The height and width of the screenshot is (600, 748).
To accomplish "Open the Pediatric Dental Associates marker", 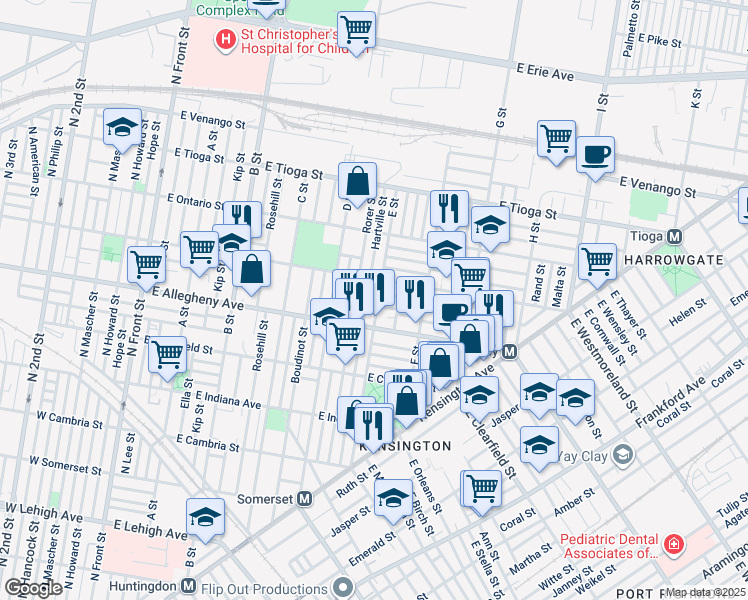I will [674, 545].
